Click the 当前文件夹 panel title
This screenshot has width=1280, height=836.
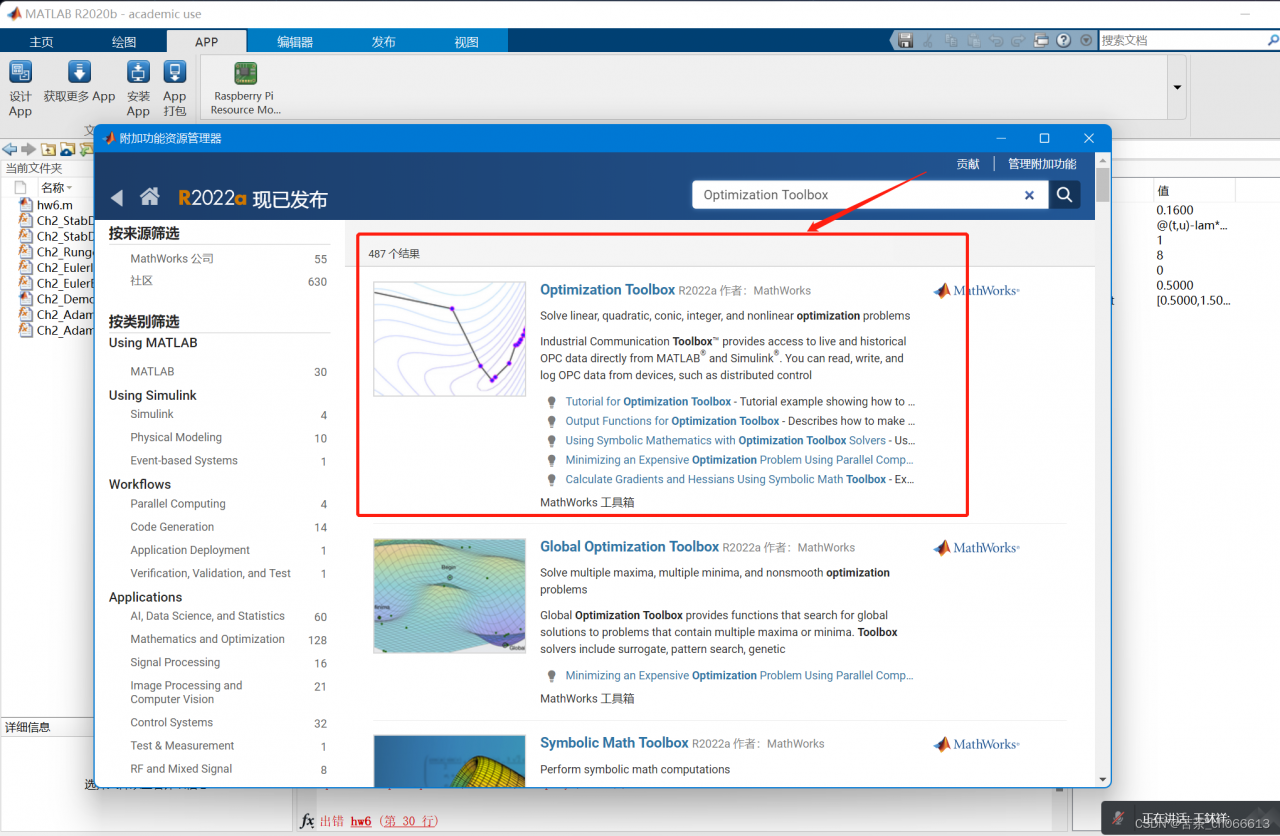[x=34, y=168]
